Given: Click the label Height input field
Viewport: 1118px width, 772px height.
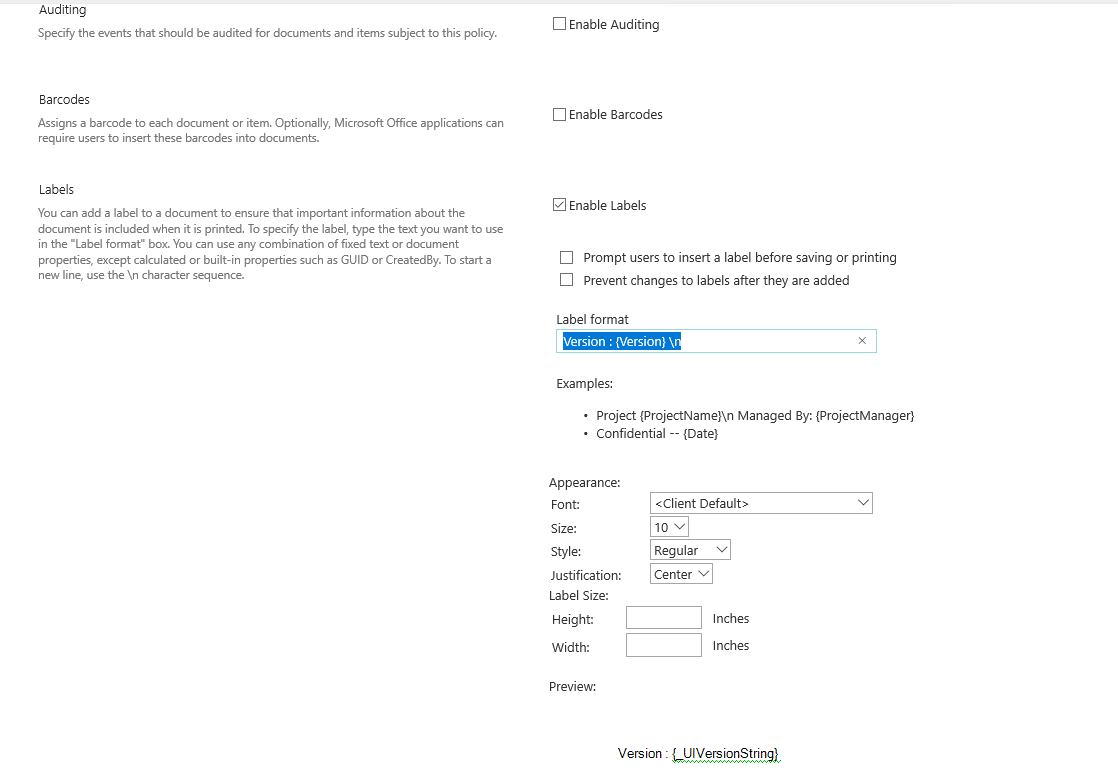Looking at the screenshot, I should pos(664,617).
